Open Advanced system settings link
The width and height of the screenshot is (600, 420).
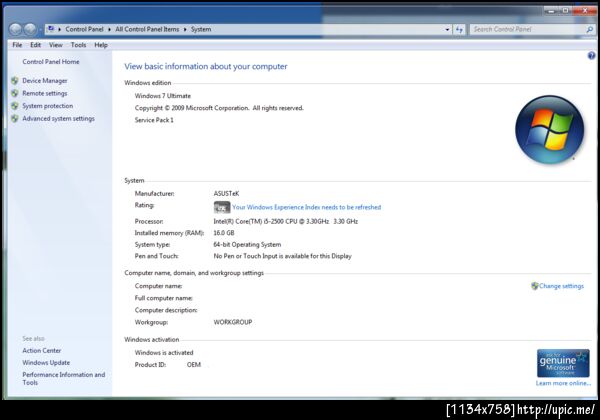(58, 119)
